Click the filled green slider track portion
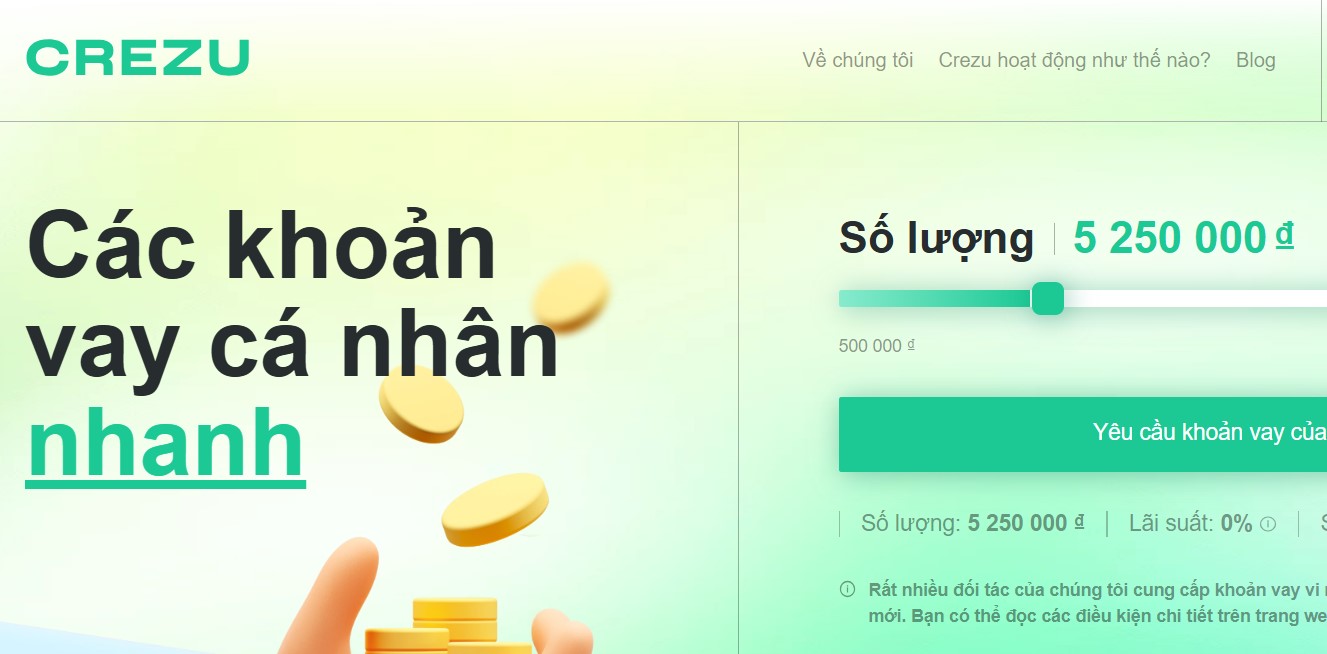The image size is (1327, 654). (935, 298)
